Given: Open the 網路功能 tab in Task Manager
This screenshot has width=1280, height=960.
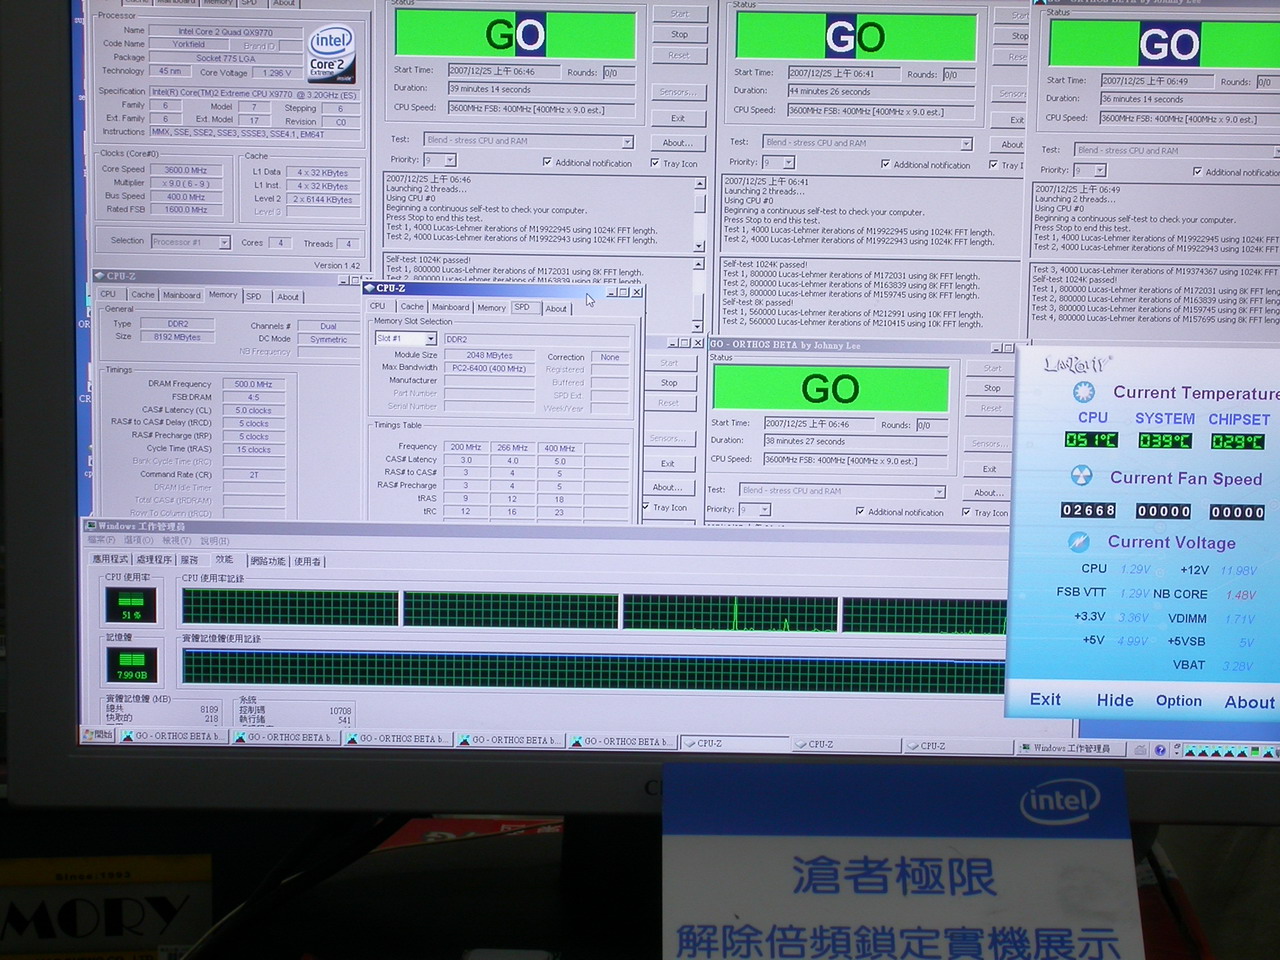Looking at the screenshot, I should (x=268, y=561).
